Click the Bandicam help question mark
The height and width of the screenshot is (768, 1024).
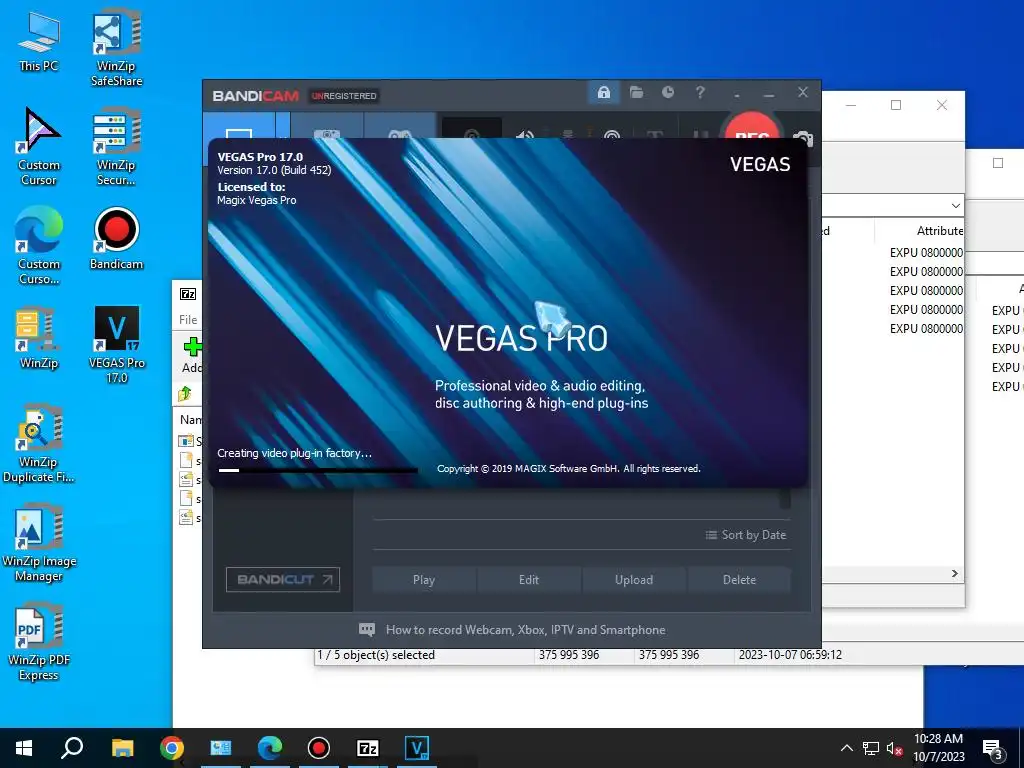[700, 93]
